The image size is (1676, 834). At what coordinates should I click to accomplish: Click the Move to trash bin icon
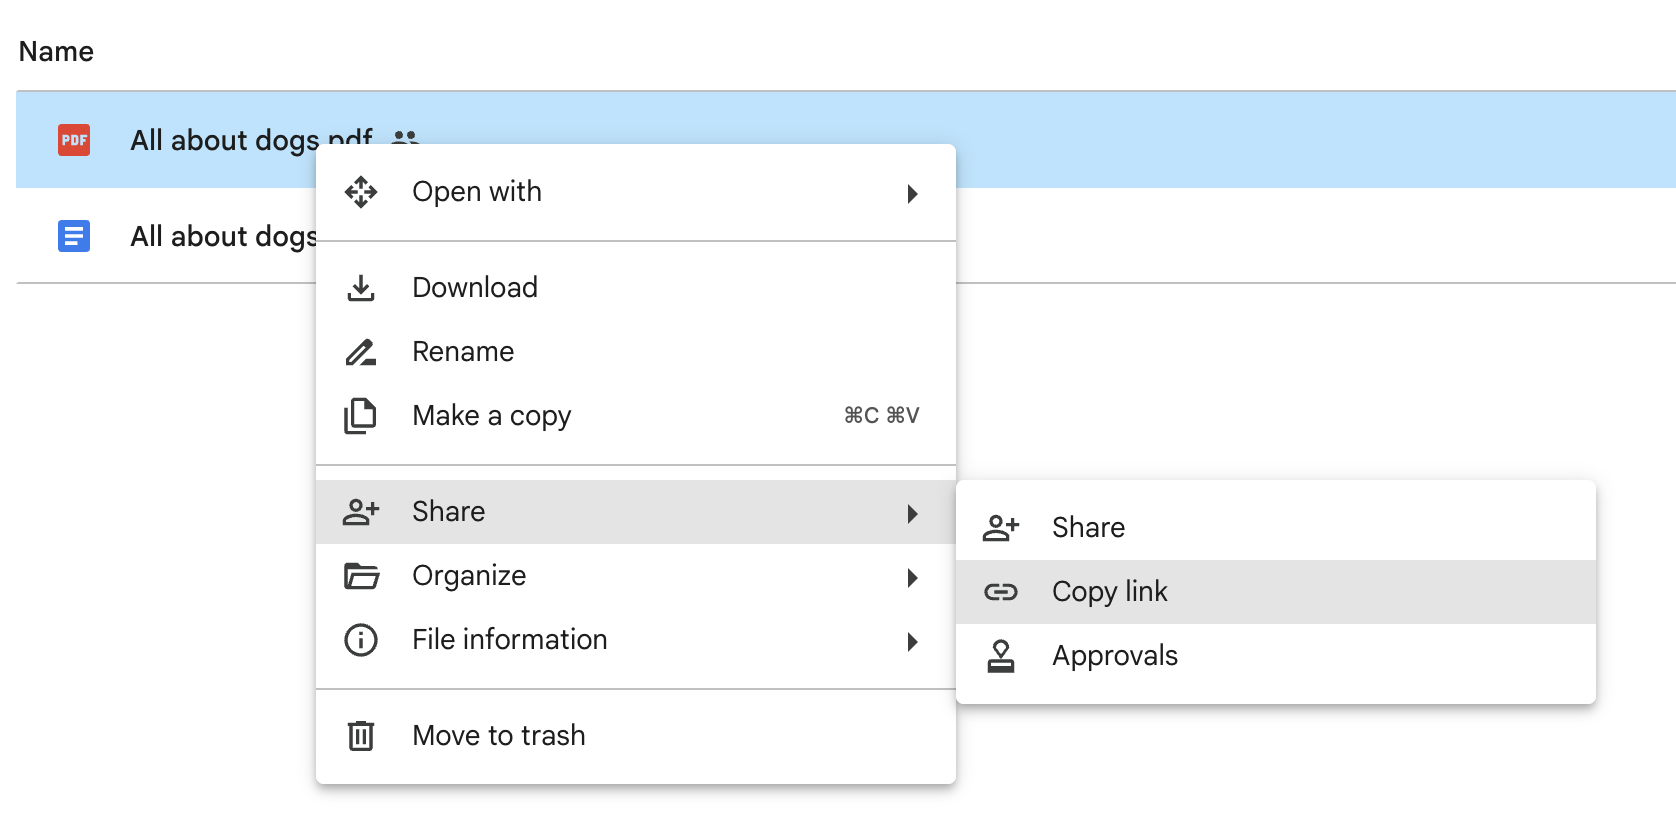[x=361, y=736]
